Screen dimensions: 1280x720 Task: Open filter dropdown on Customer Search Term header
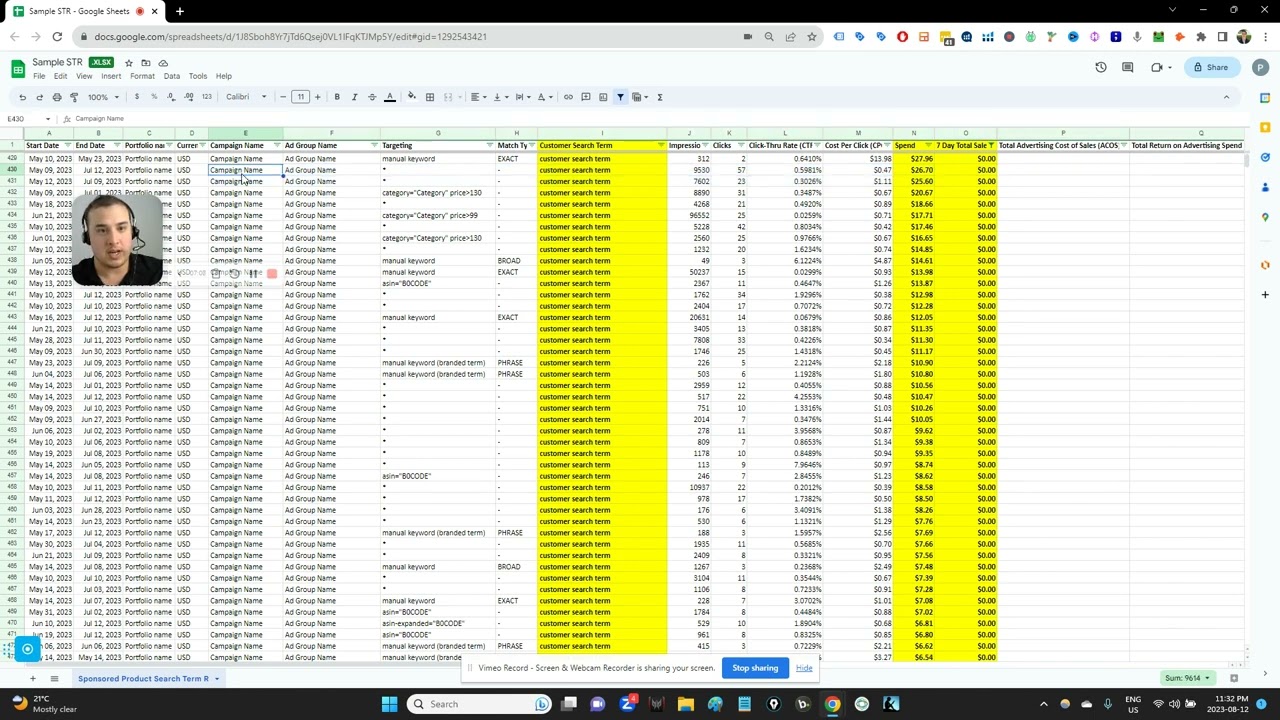point(661,146)
